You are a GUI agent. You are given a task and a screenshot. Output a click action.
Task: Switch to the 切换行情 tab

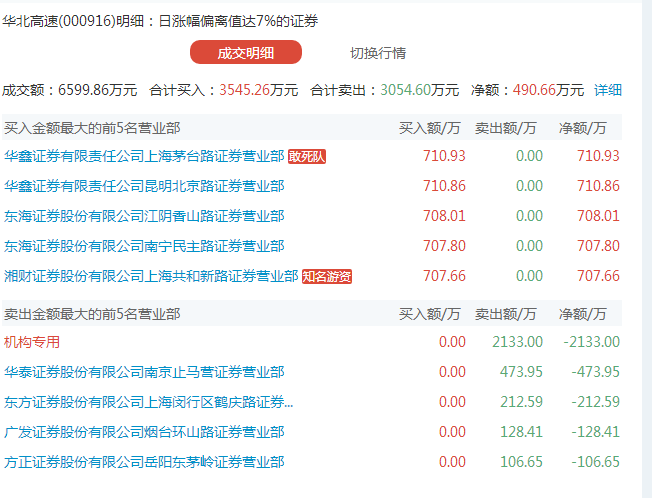(x=378, y=53)
